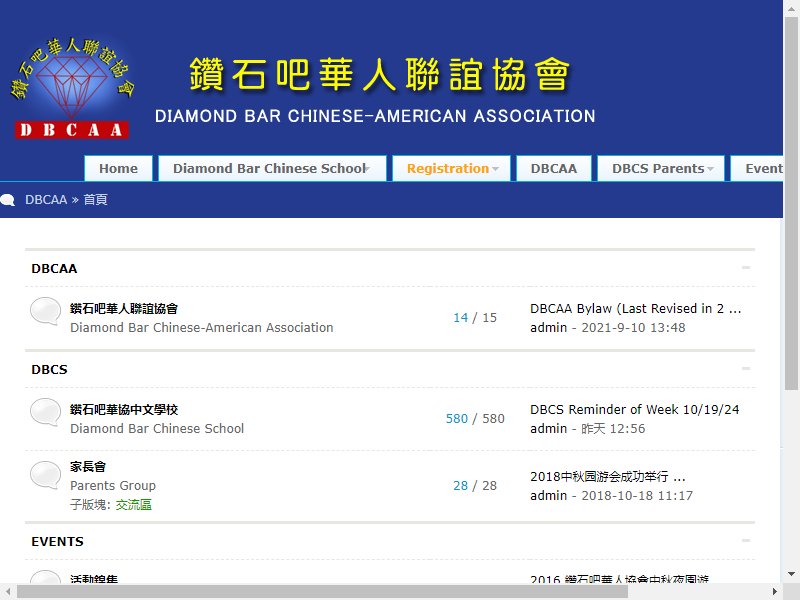Click admin author of DBCAA Bylaw post
800x600 pixels.
click(548, 328)
